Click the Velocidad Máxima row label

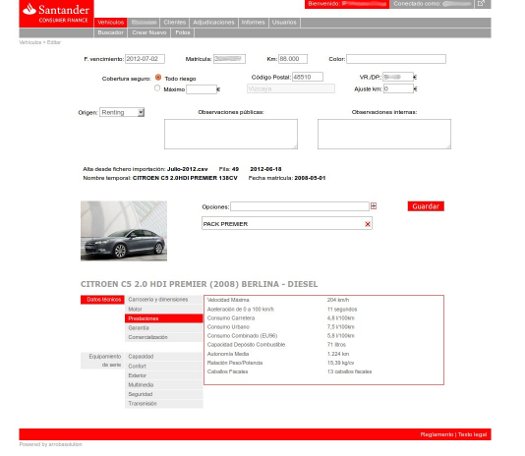228,300
